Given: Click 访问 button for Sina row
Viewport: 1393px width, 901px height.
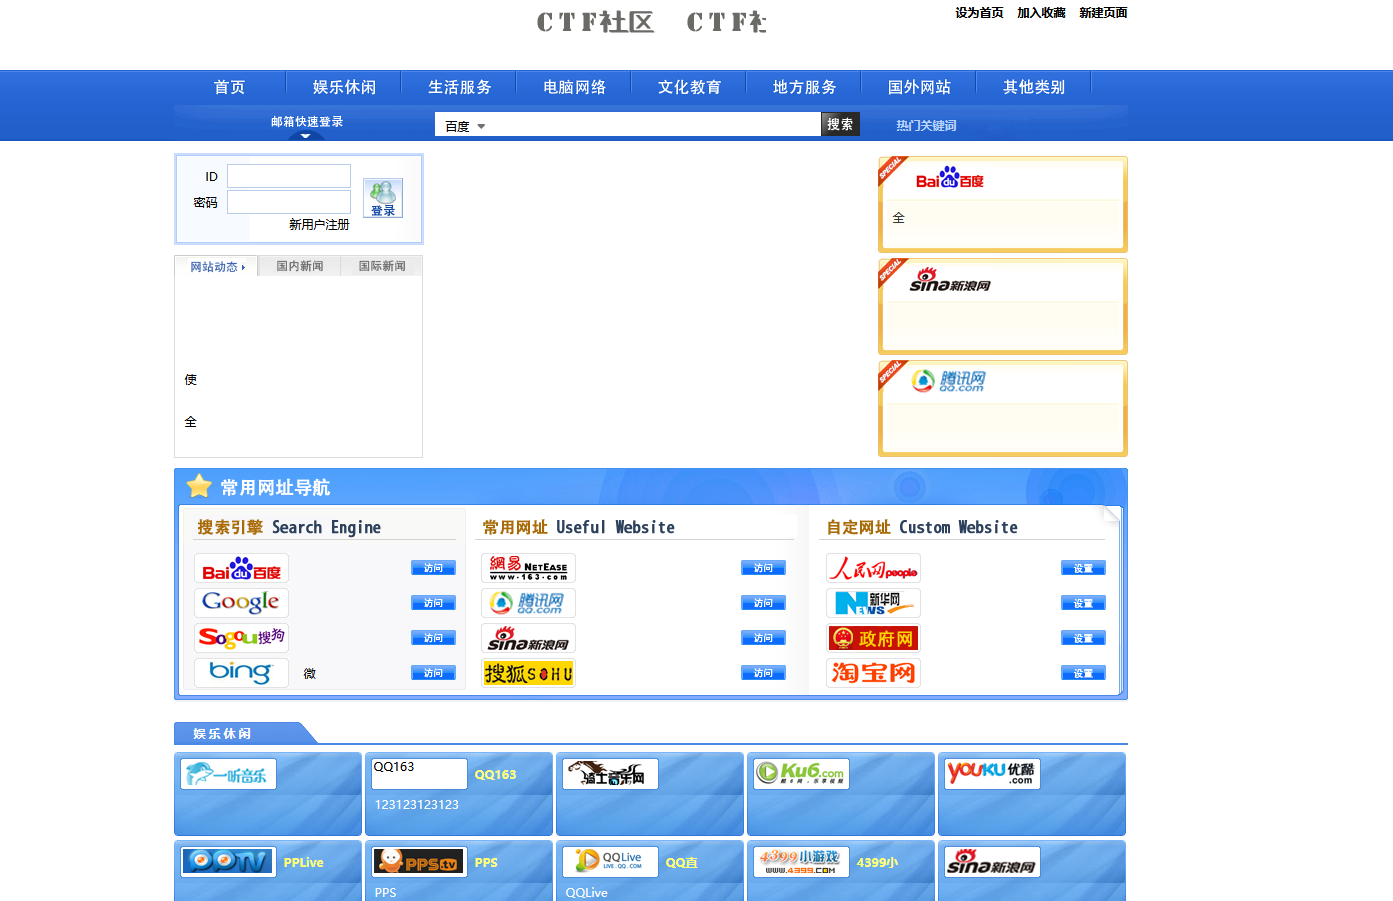Looking at the screenshot, I should (763, 638).
